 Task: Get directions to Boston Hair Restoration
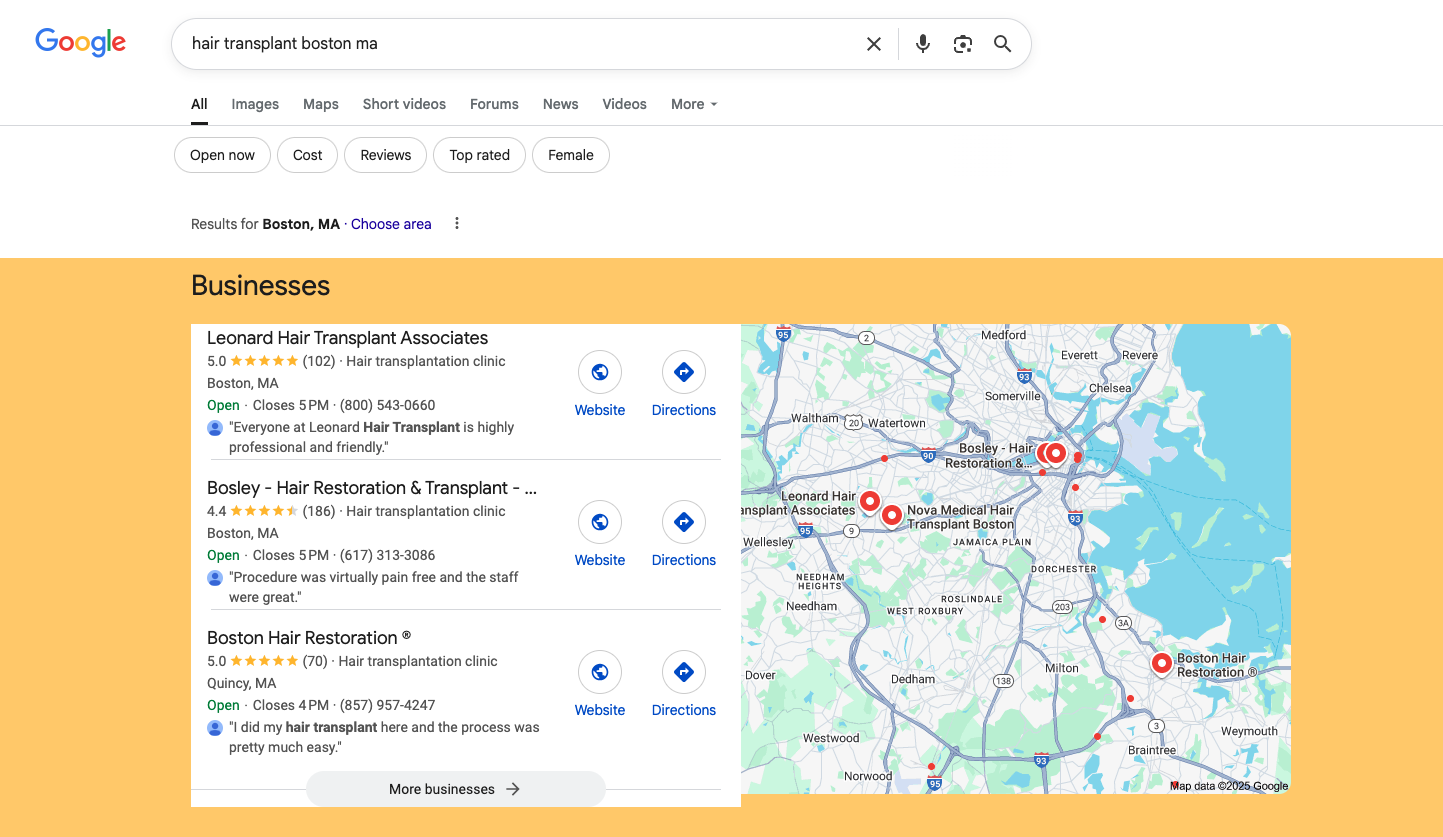click(684, 672)
